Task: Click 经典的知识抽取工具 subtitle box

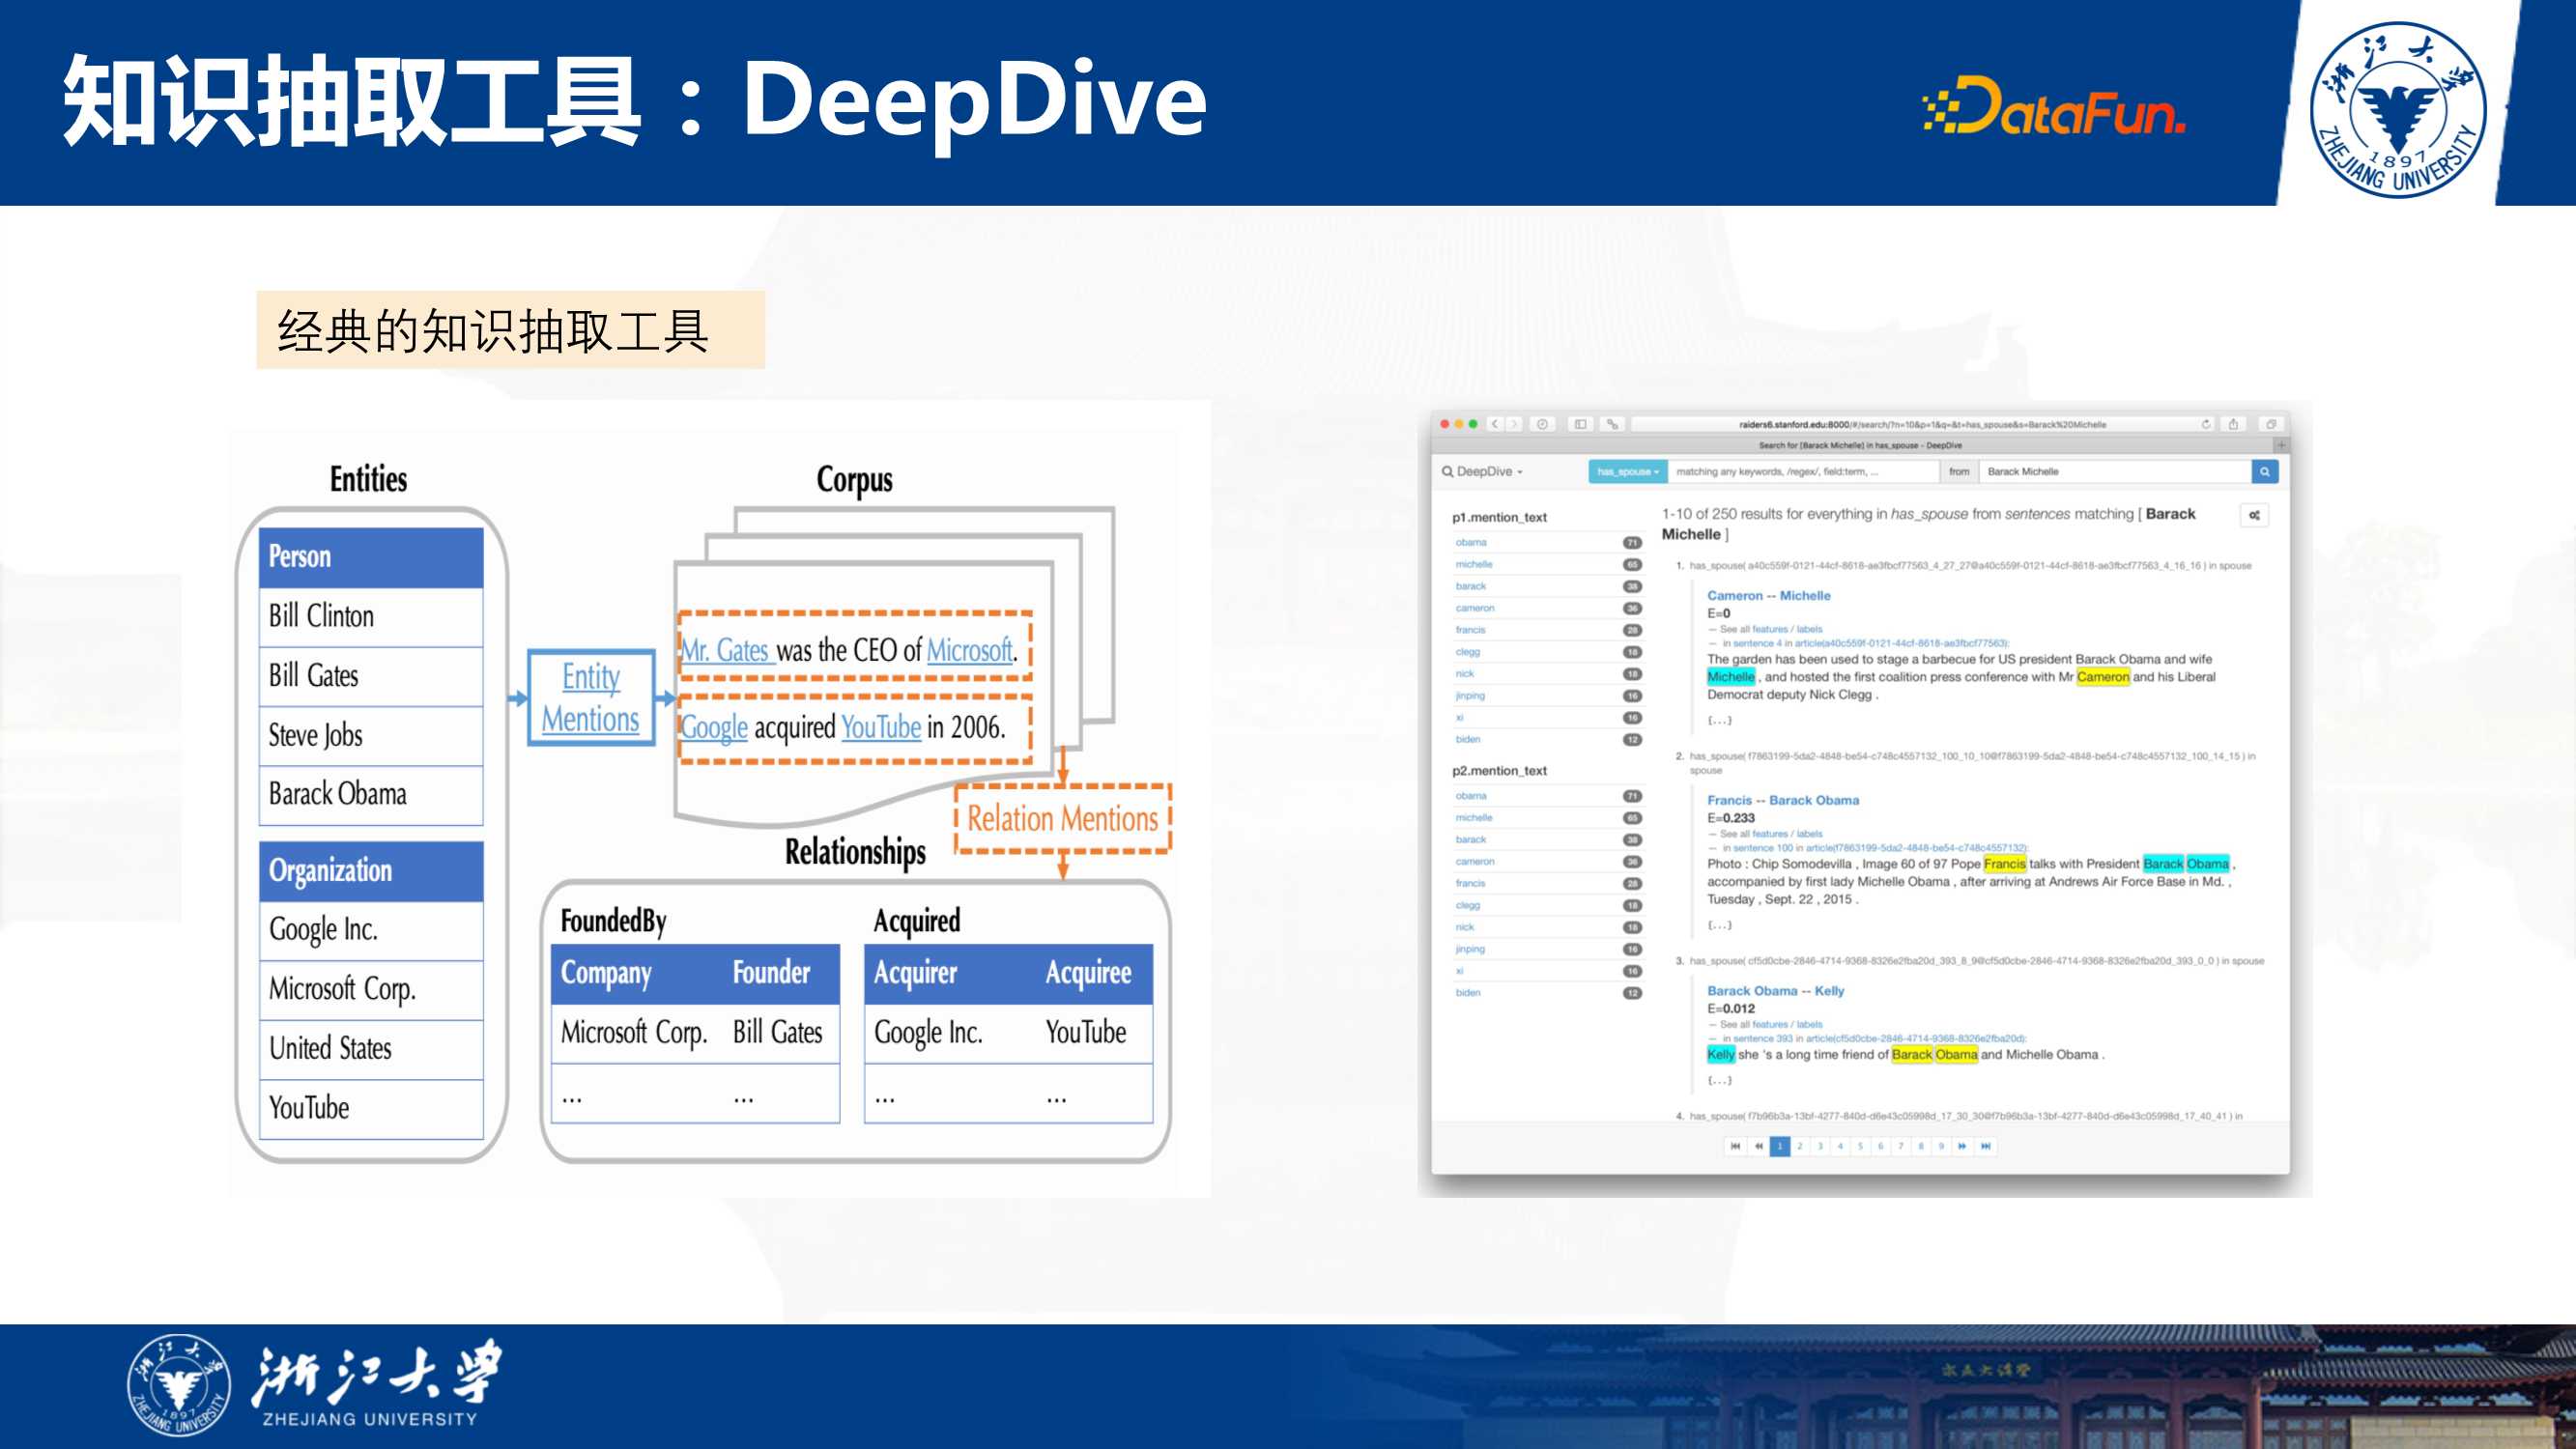Action: click(510, 330)
